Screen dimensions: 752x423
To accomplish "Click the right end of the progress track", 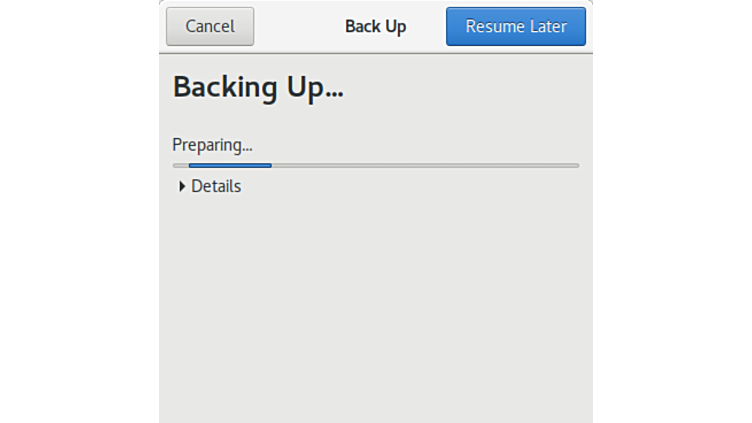I will [574, 165].
